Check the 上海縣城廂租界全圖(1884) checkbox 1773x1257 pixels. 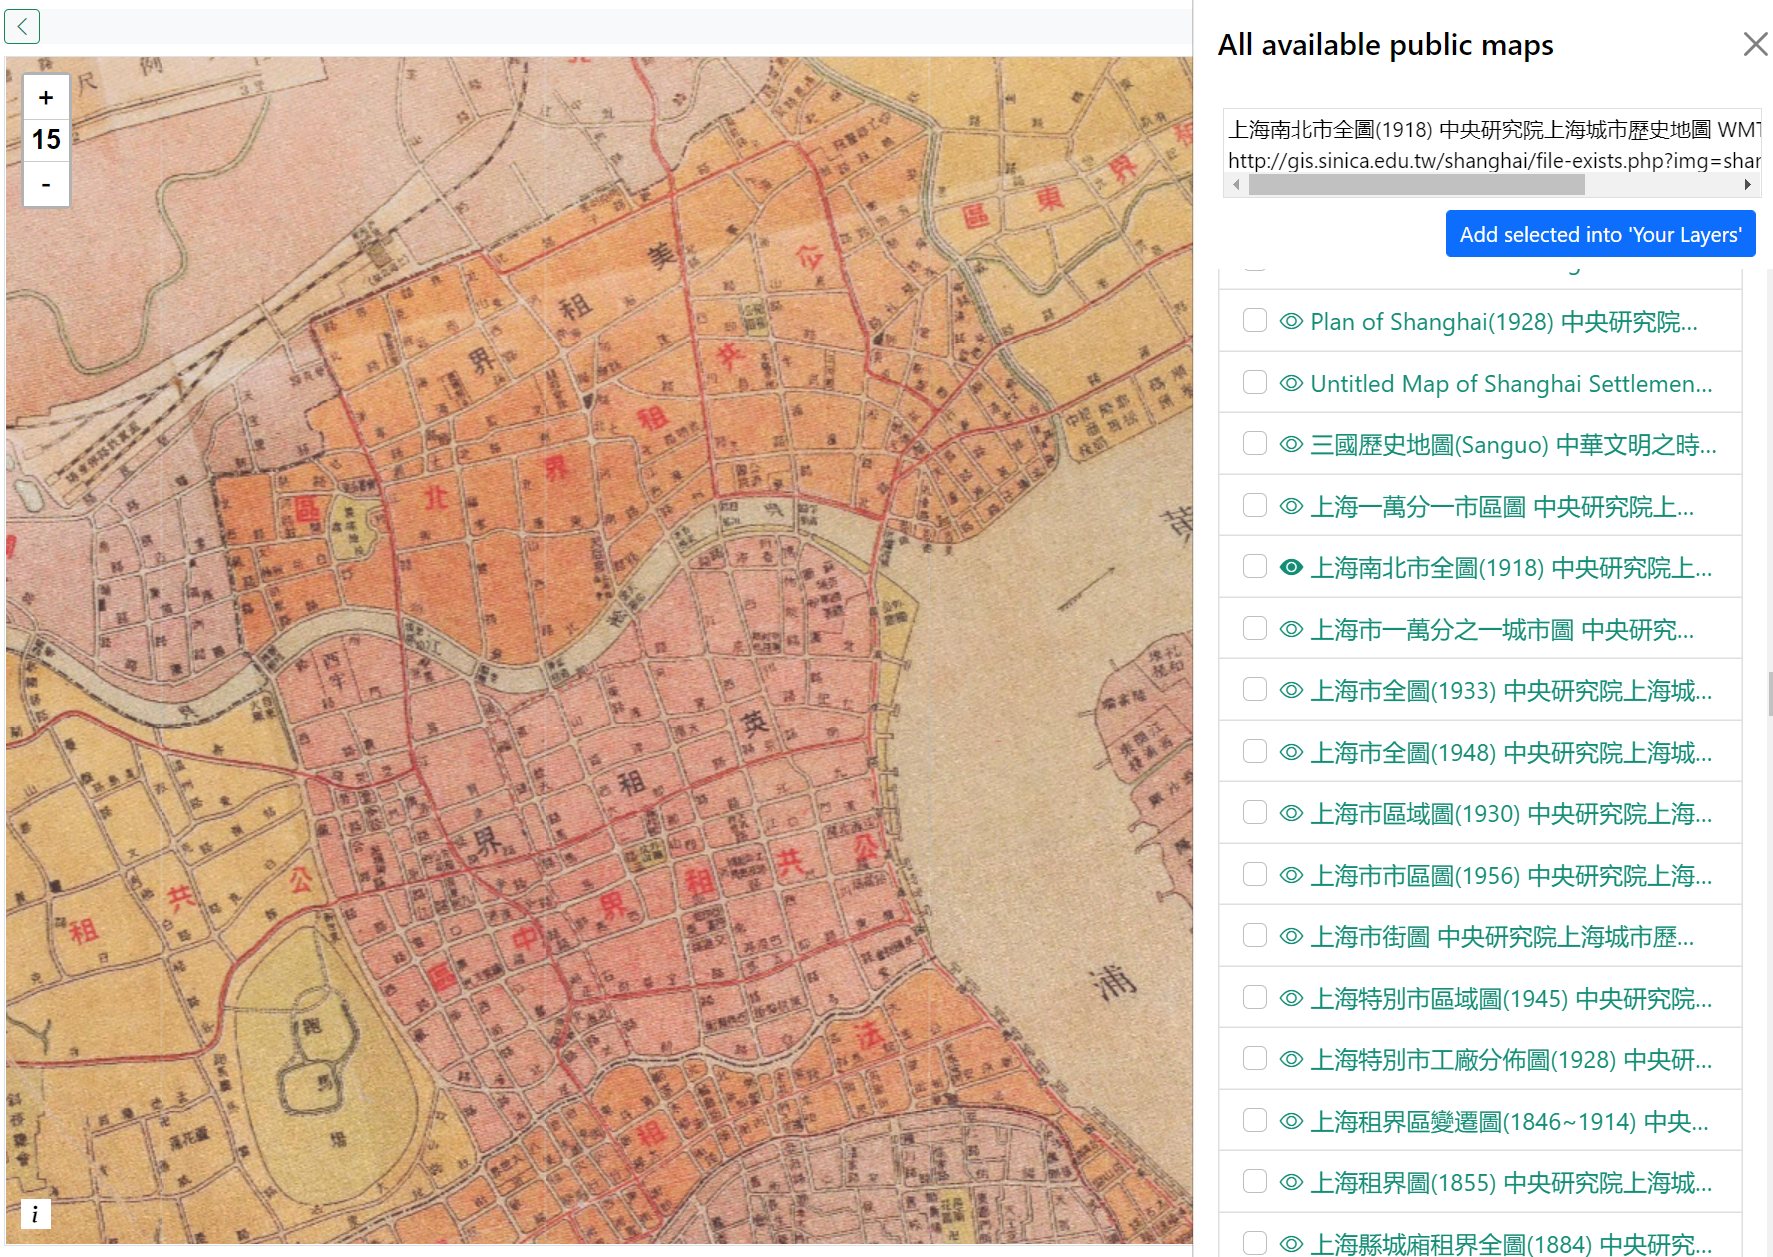1255,1244
